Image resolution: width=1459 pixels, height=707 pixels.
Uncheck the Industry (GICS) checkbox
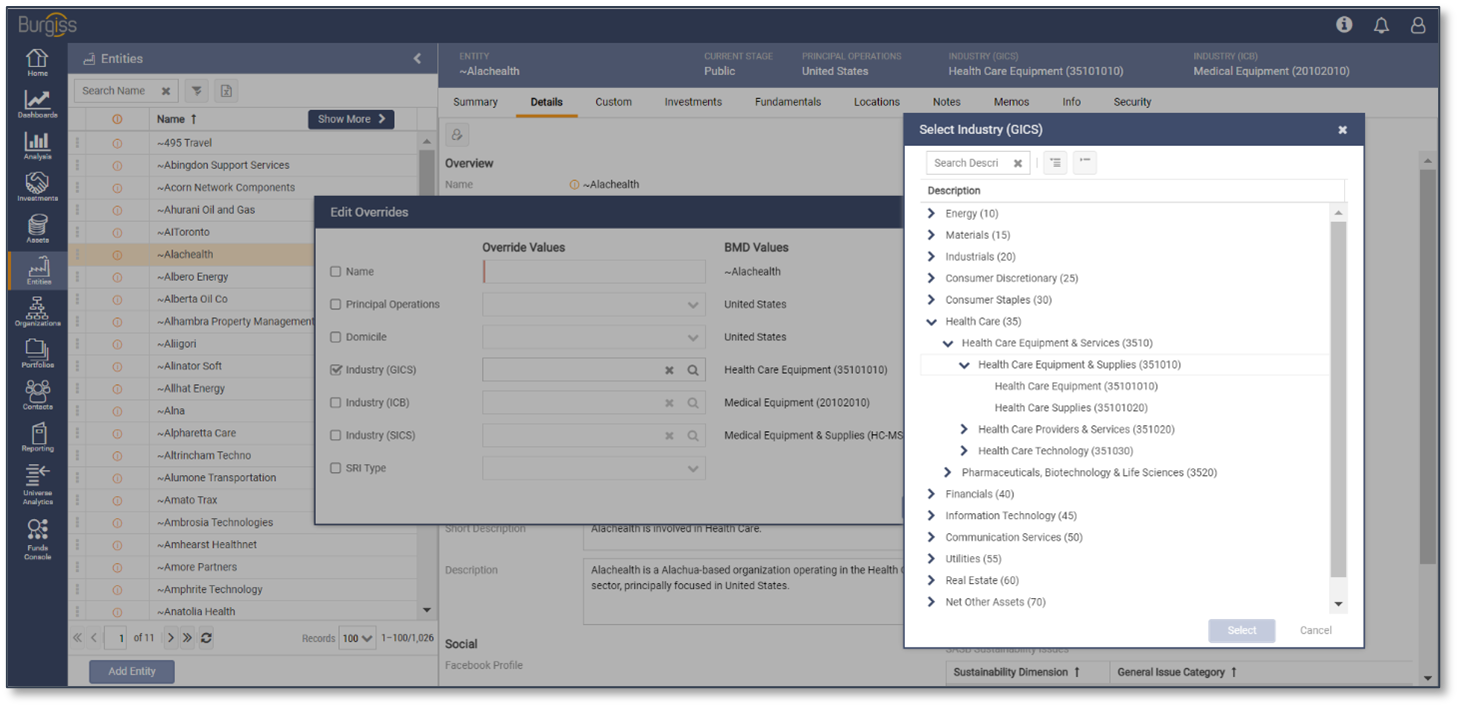(337, 370)
